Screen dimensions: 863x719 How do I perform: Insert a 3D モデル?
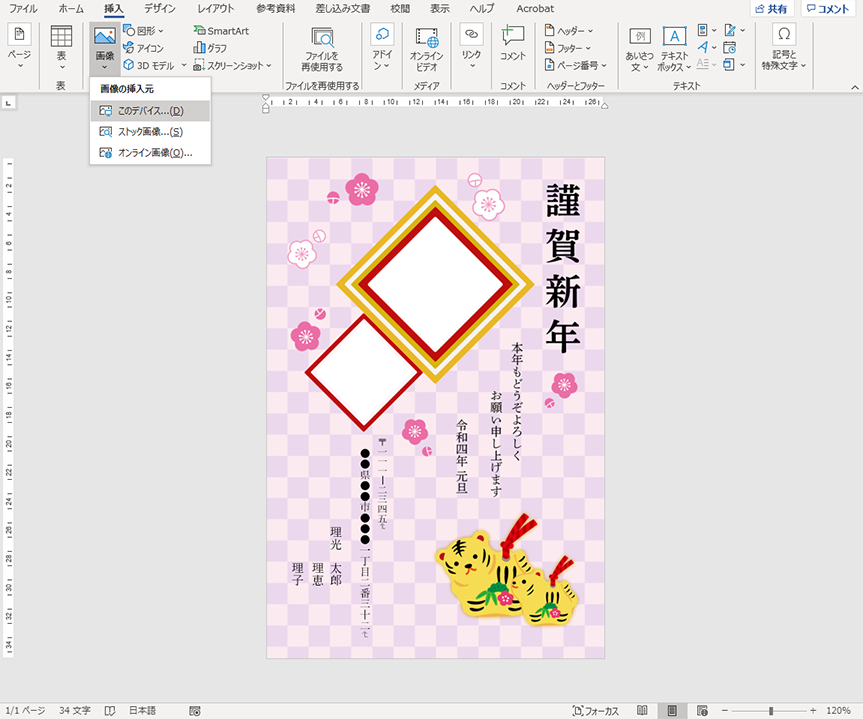[149, 65]
